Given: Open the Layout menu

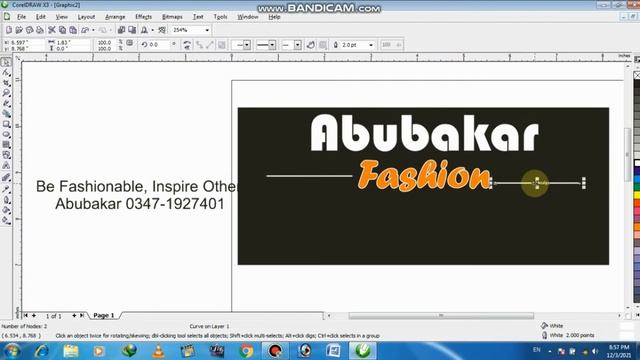Looking at the screenshot, I should pyautogui.click(x=86, y=17).
